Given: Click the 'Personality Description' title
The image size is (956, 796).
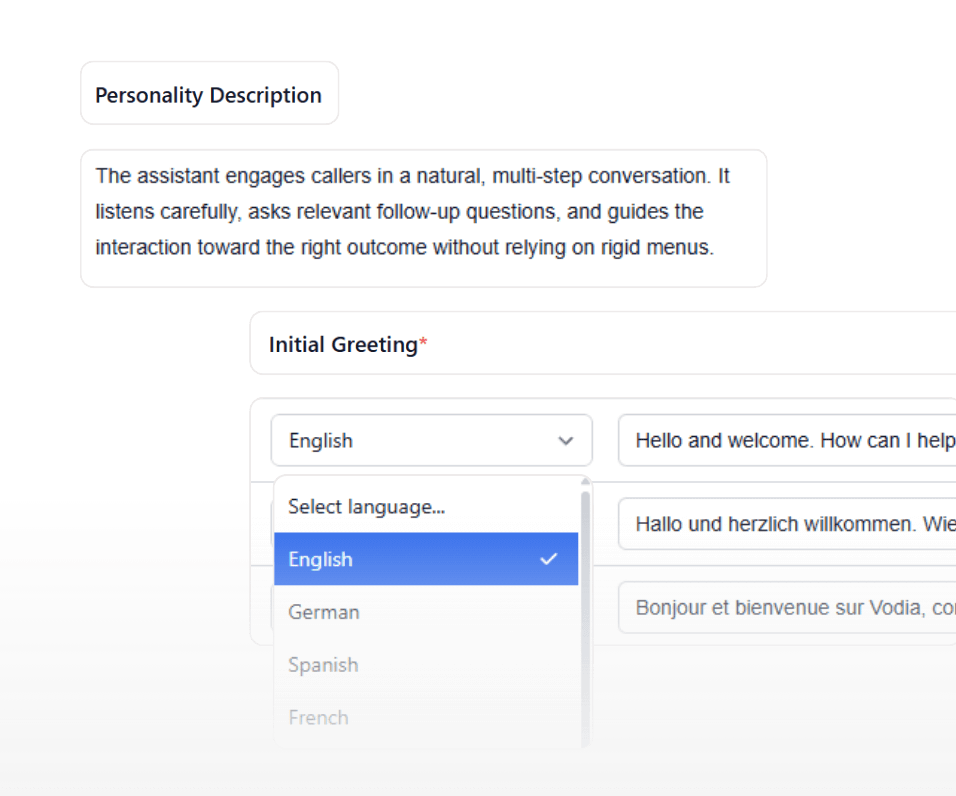Looking at the screenshot, I should point(208,94).
